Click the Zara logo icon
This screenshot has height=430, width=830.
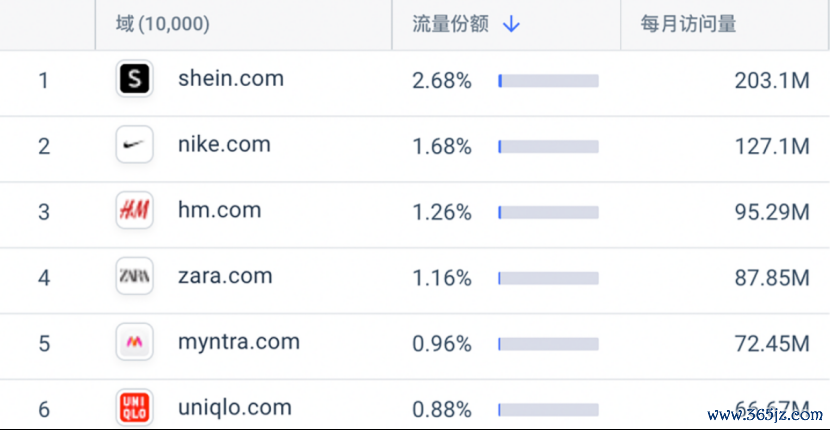coord(134,276)
